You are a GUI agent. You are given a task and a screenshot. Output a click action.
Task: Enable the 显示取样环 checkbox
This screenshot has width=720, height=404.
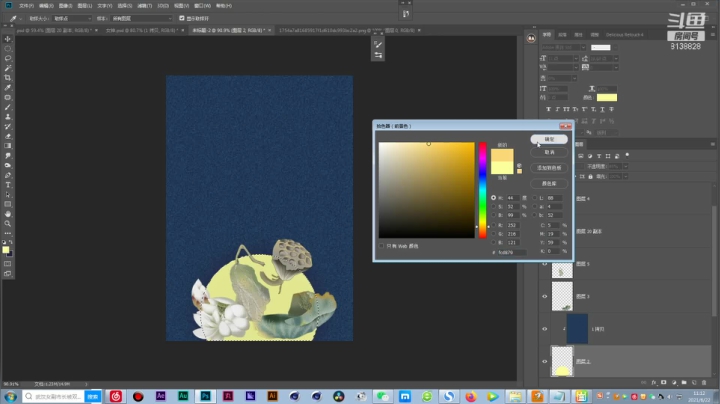[182, 18]
